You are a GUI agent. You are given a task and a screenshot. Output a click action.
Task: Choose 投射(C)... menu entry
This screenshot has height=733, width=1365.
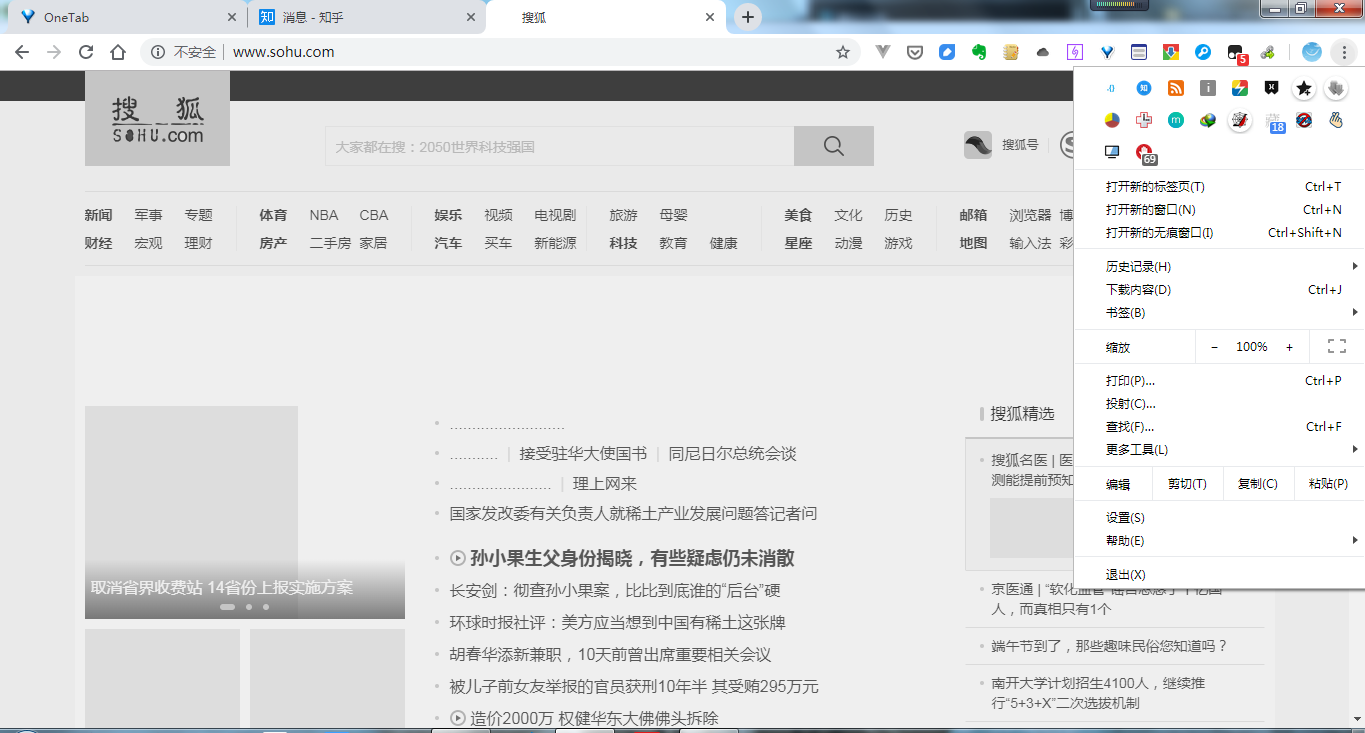pyautogui.click(x=1218, y=404)
